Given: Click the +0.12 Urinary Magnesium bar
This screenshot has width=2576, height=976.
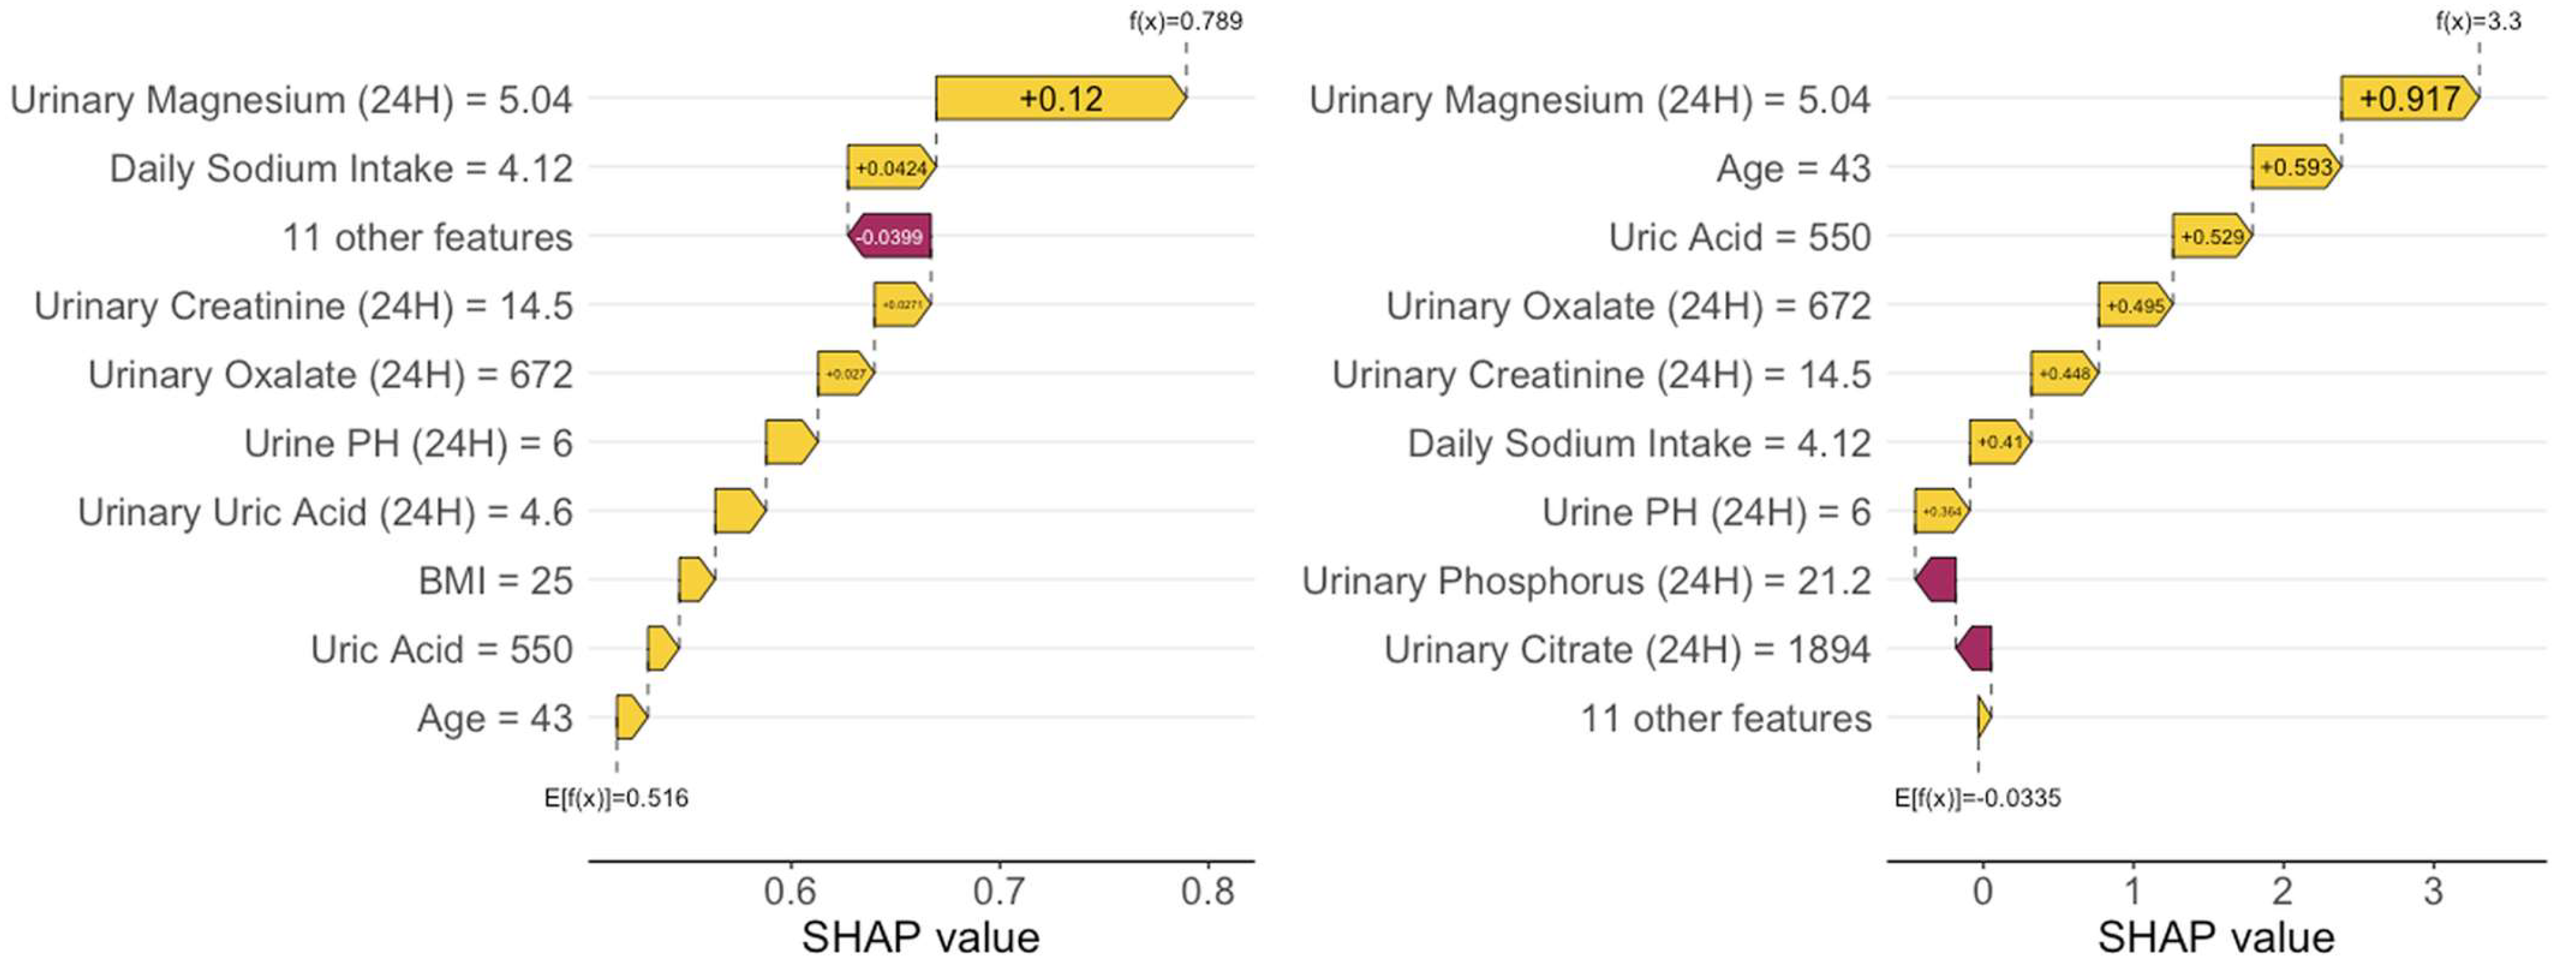Looking at the screenshot, I should click(1060, 98).
